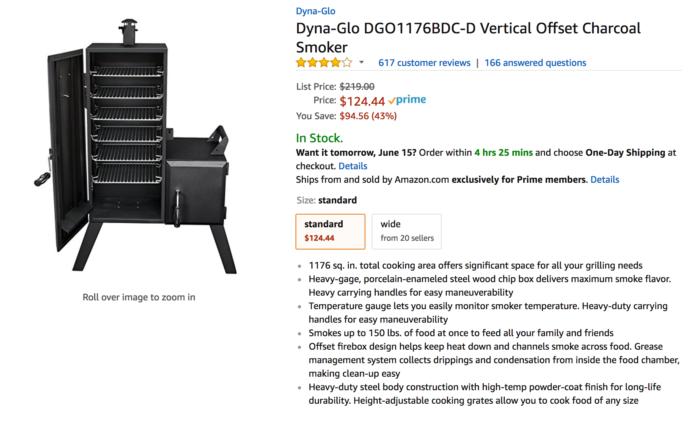The image size is (699, 422).
Task: Click the smoker product image
Action: (135, 146)
